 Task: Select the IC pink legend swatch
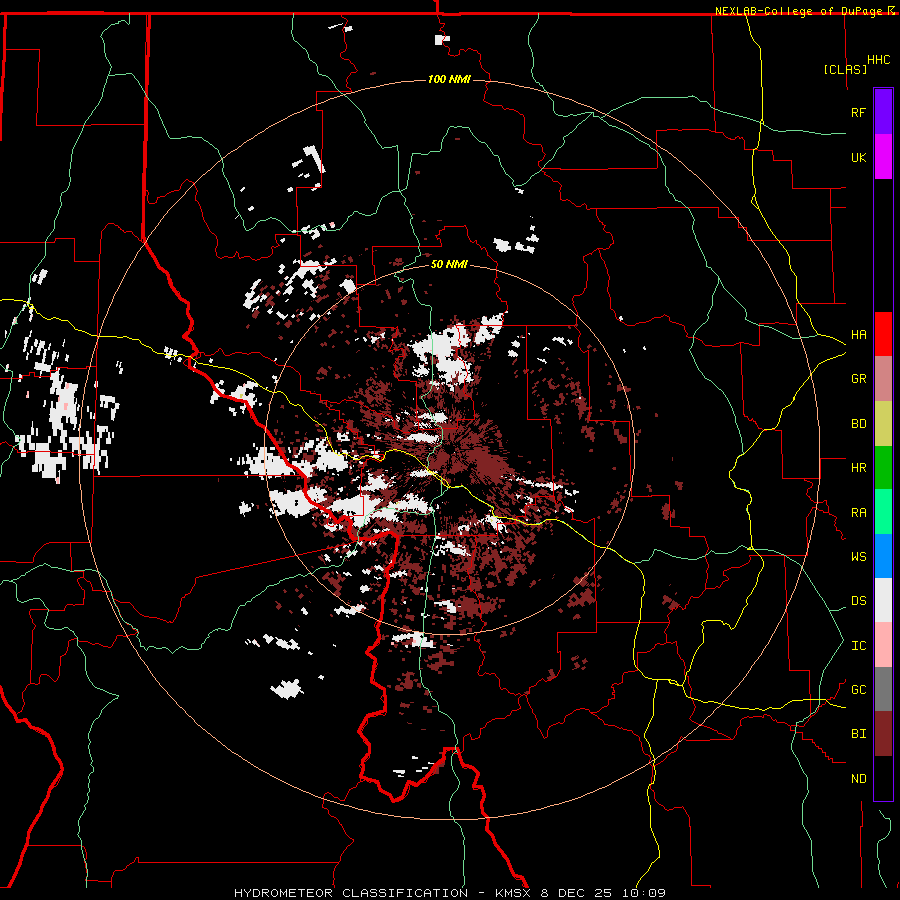(x=883, y=645)
